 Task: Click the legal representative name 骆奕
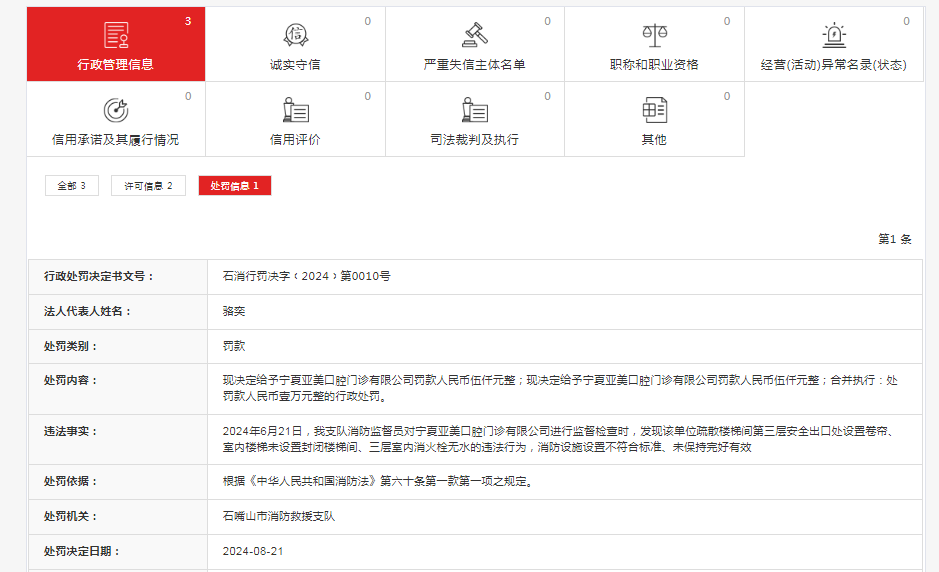click(234, 311)
